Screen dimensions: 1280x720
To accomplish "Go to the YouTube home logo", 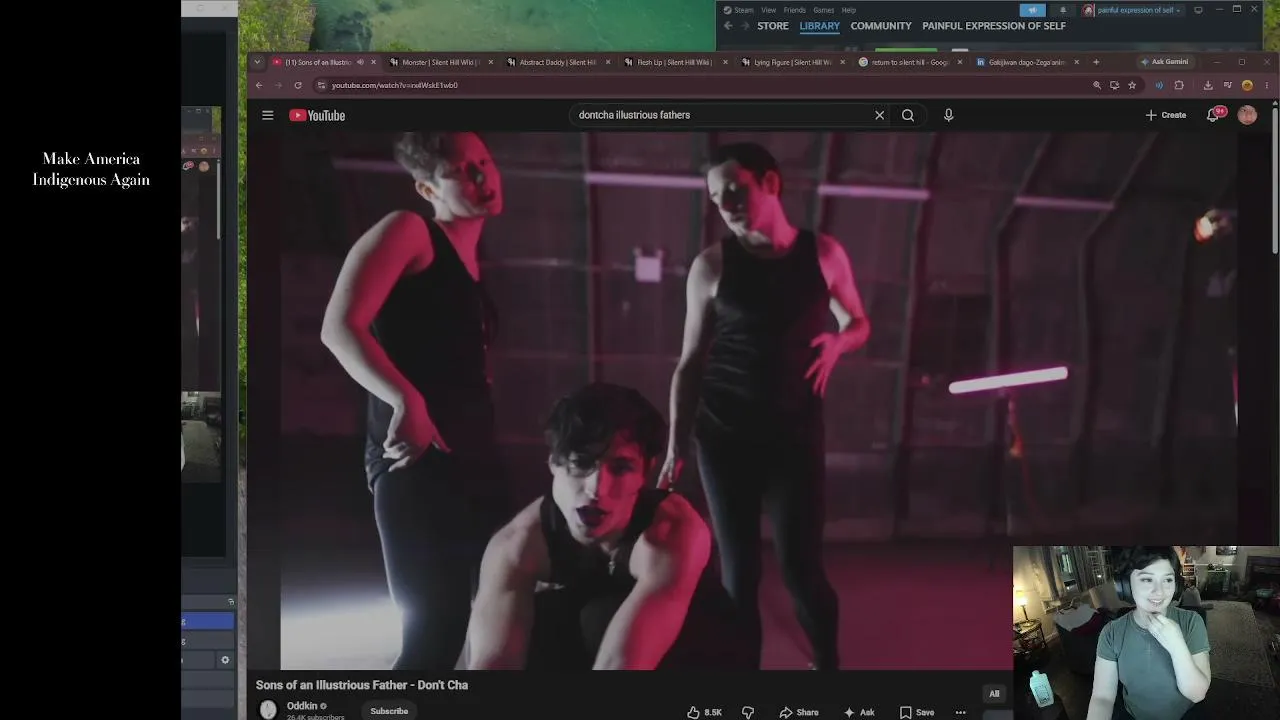I will pos(317,115).
